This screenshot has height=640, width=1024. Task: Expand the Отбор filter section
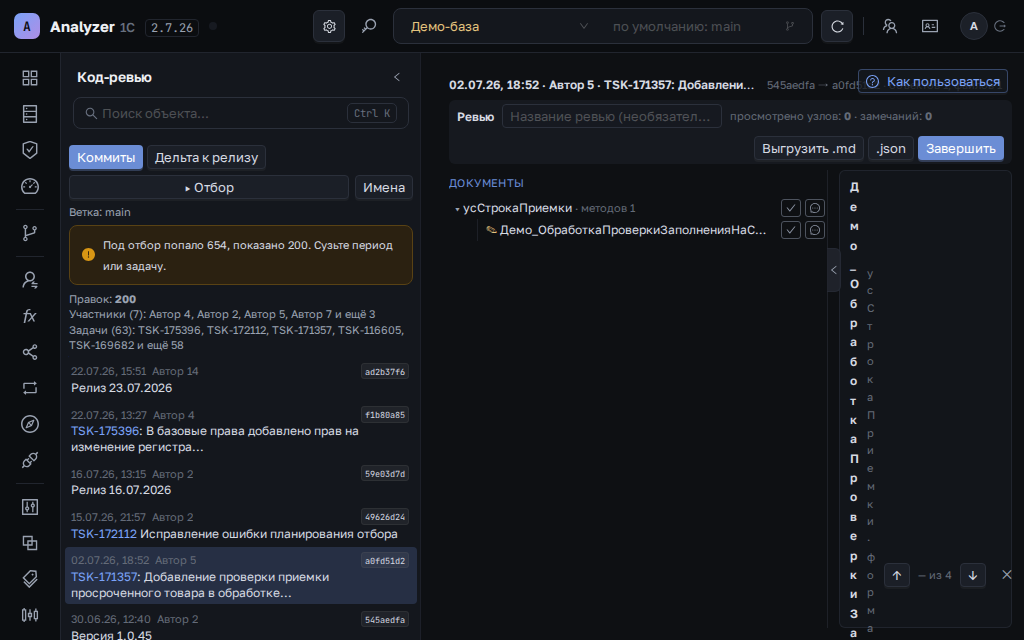point(209,187)
